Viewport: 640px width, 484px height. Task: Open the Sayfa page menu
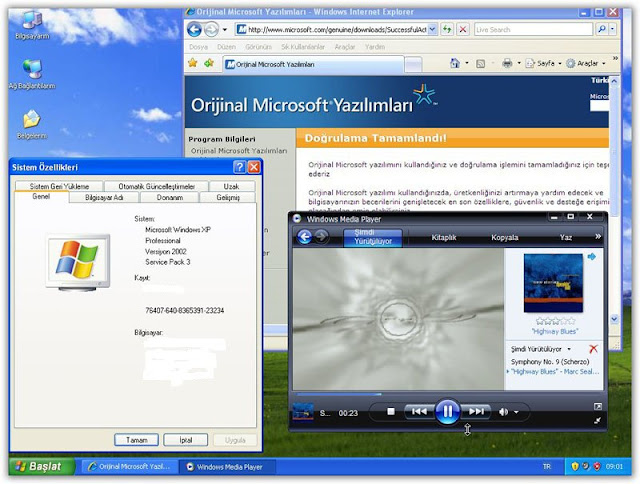542,63
